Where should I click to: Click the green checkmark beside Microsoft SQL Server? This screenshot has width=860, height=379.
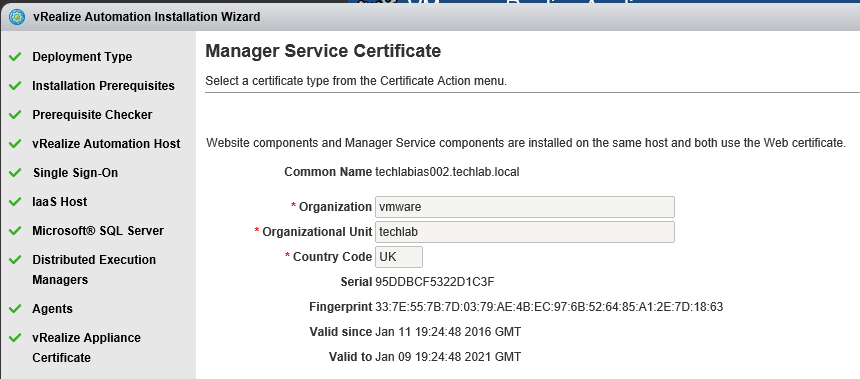(x=15, y=231)
